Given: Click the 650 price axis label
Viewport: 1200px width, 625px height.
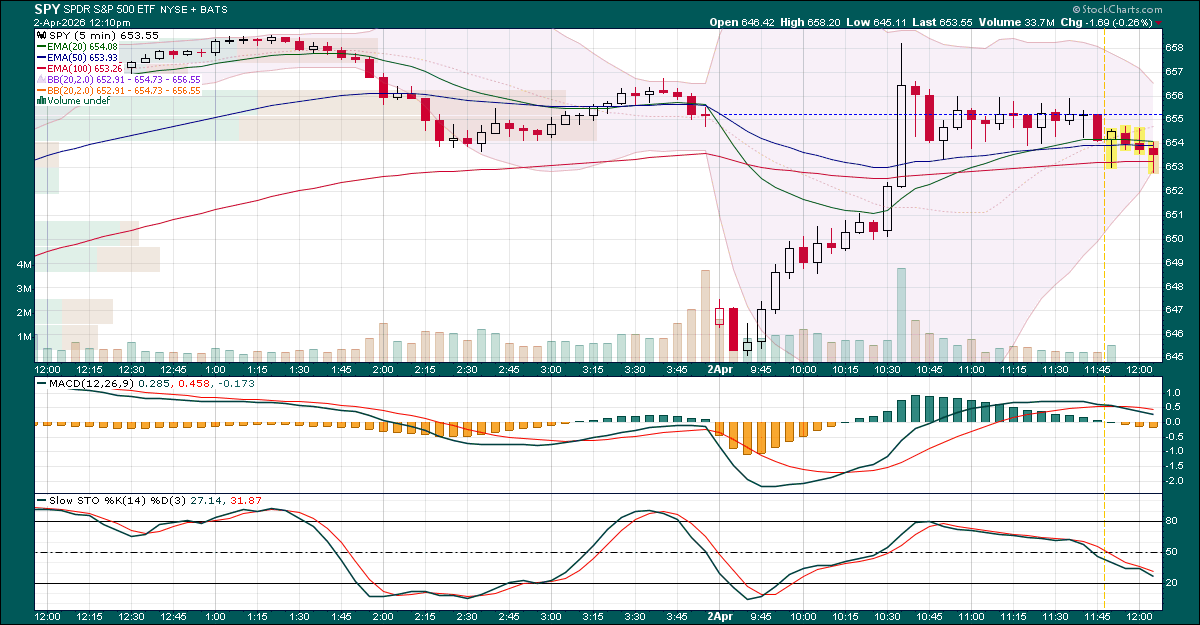Looking at the screenshot, I should 1174,238.
